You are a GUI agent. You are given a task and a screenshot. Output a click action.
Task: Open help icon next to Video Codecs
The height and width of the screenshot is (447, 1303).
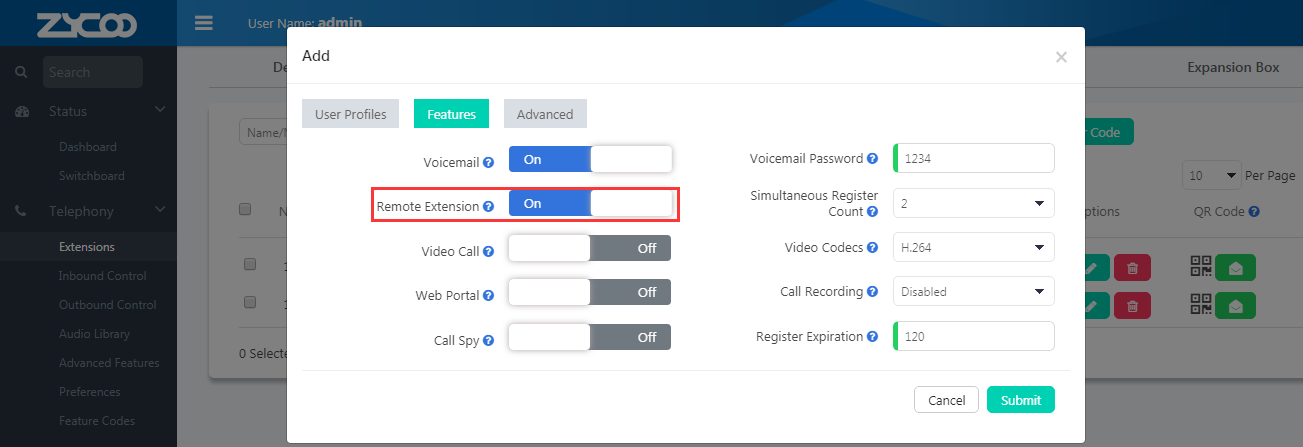[x=872, y=247]
